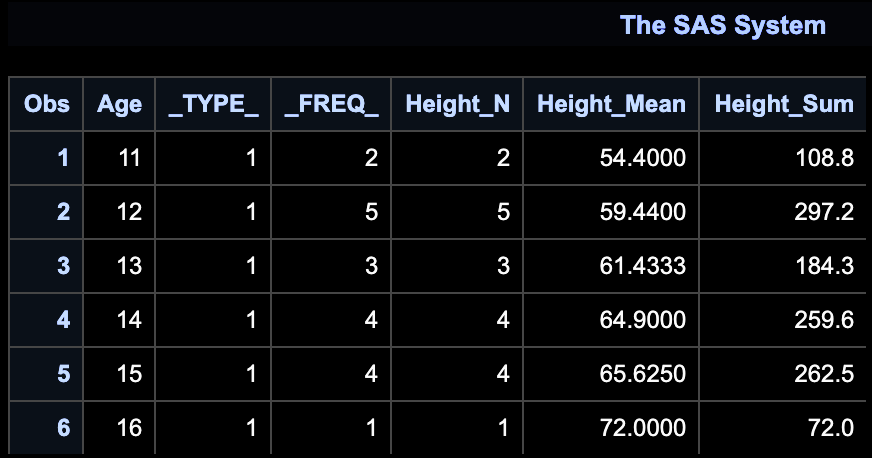Select the Height_Sum column header

click(784, 104)
